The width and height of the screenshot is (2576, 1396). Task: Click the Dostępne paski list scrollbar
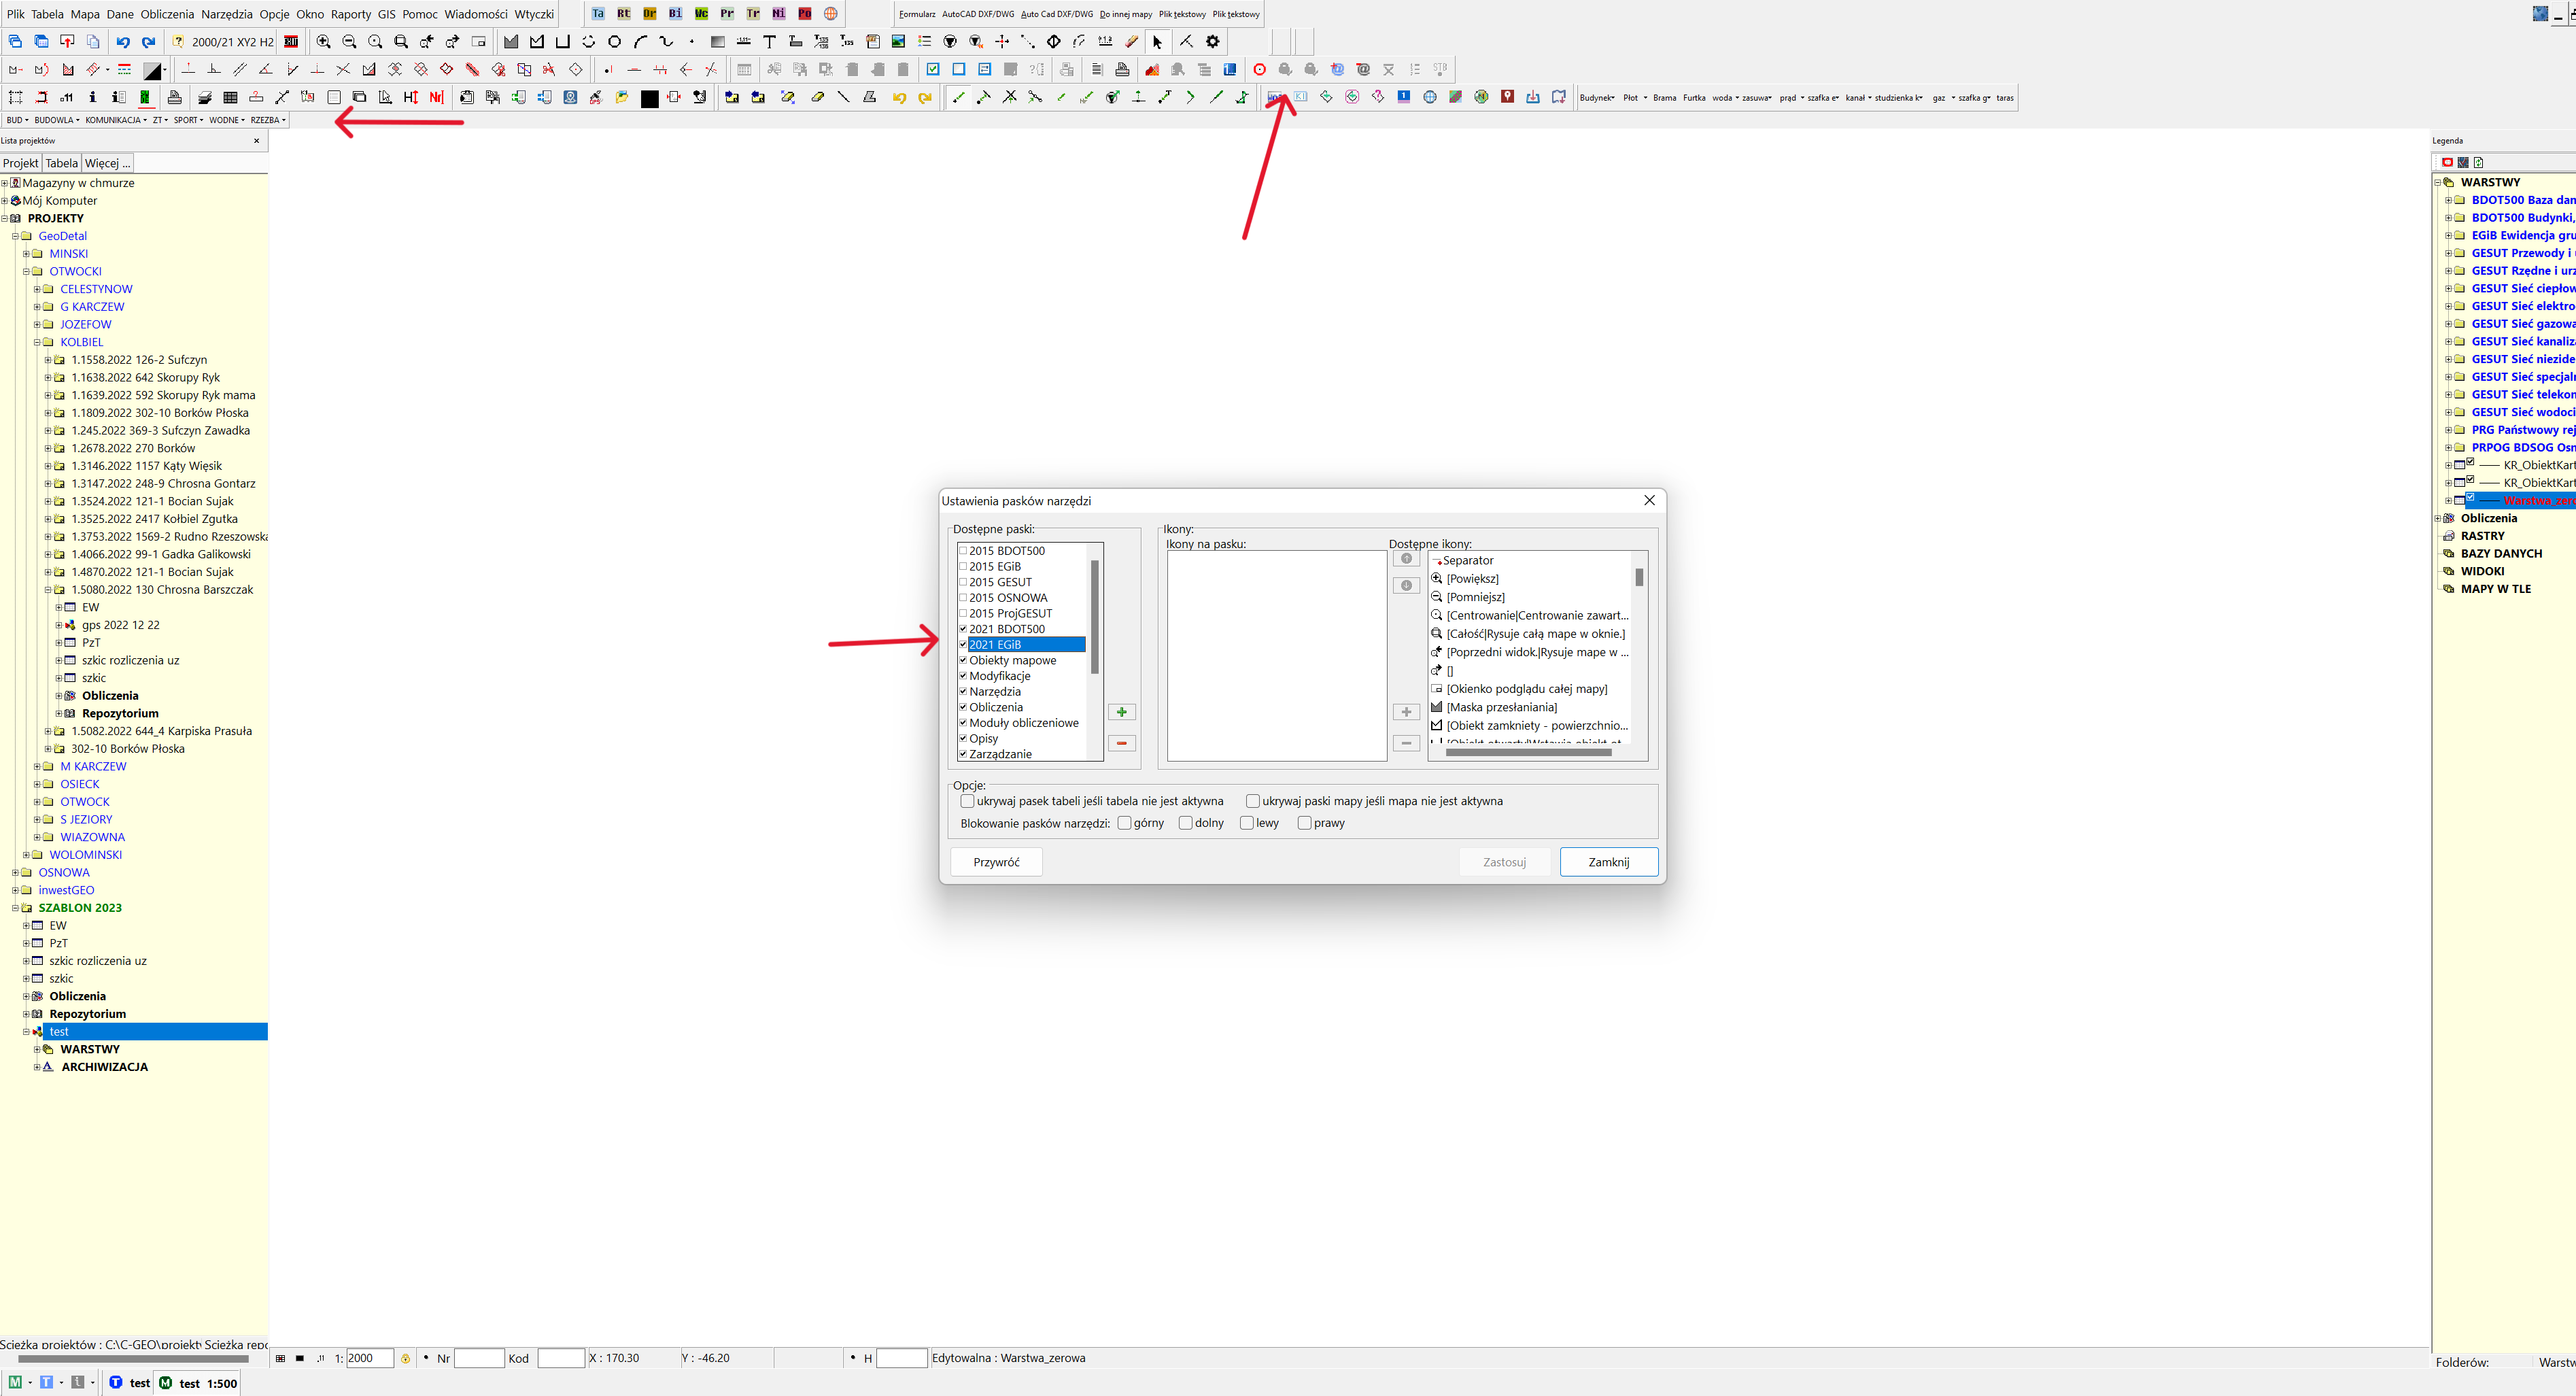pos(1095,616)
